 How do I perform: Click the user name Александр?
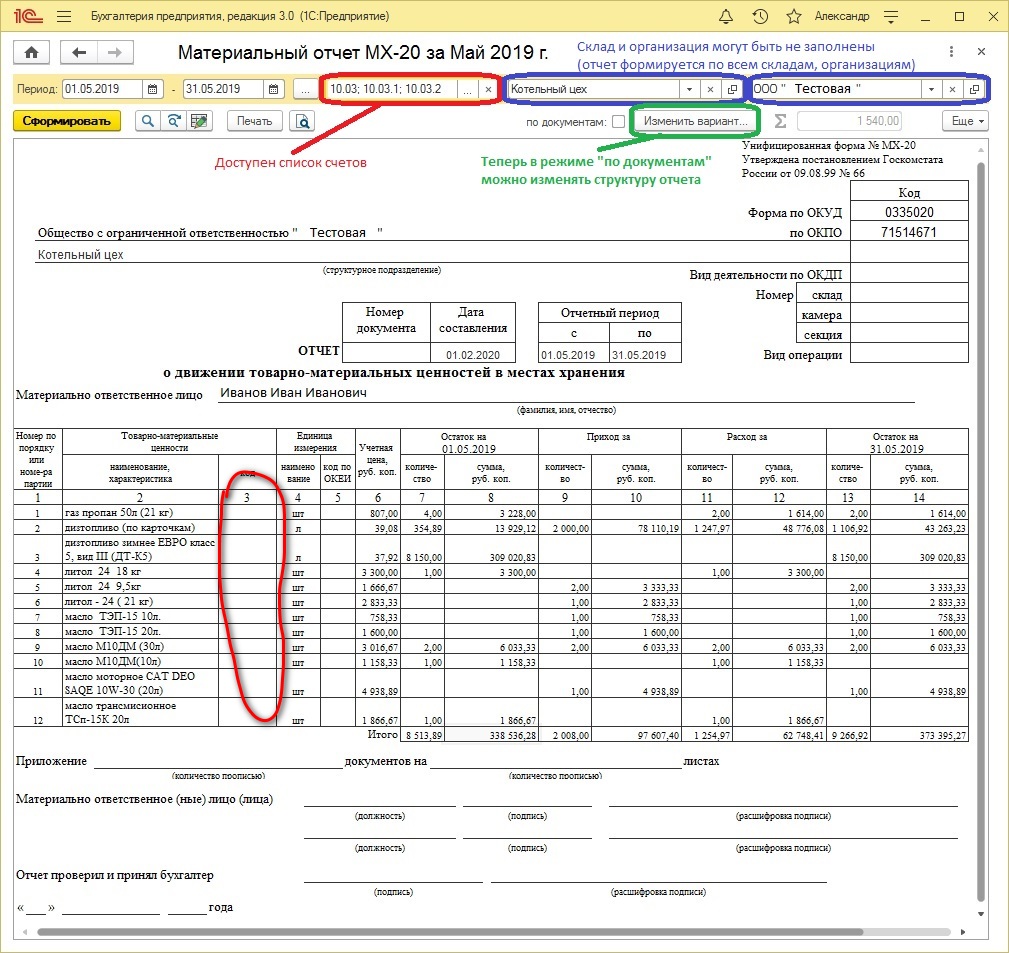(x=842, y=17)
